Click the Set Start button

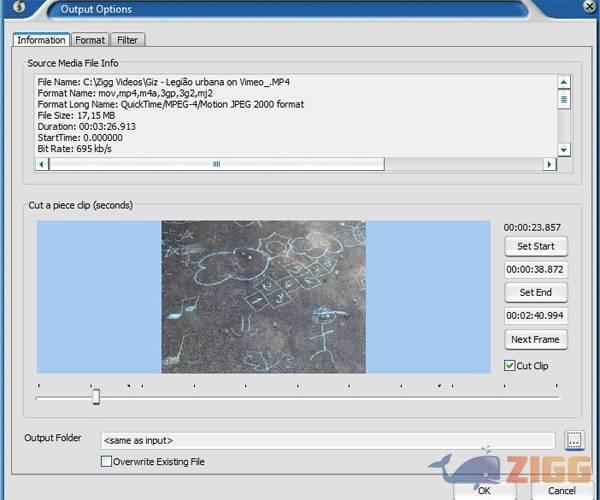pos(536,246)
